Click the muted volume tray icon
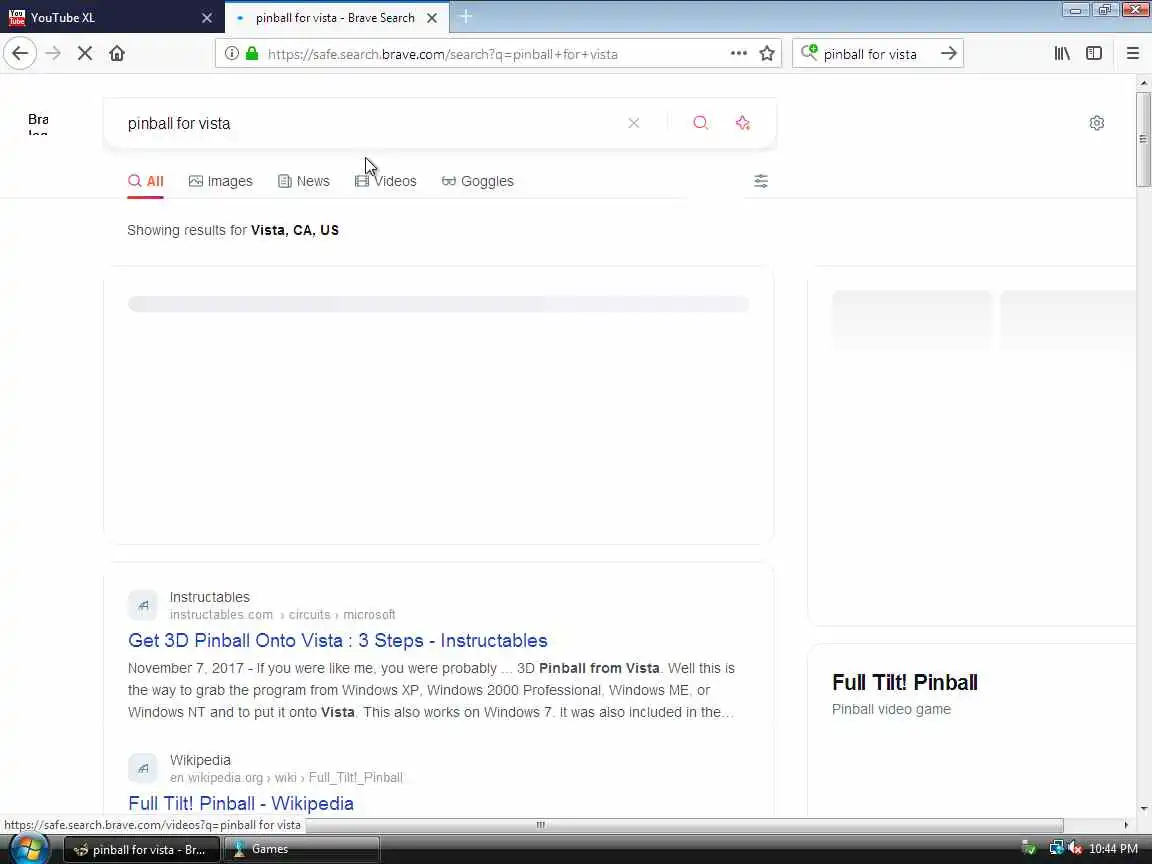Screen dimensions: 1152x864 (1075, 849)
